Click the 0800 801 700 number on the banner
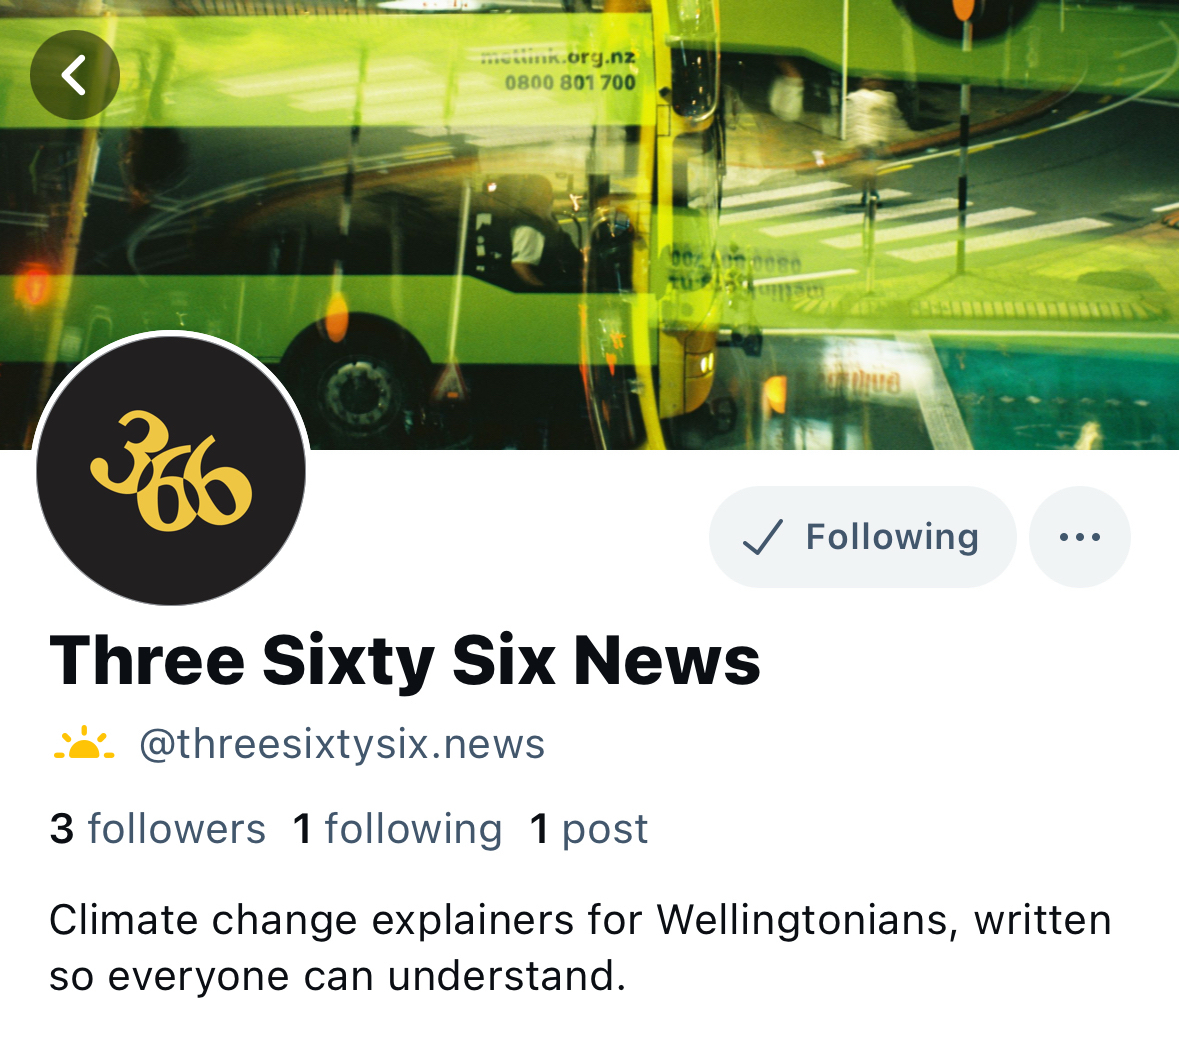 click(x=570, y=82)
